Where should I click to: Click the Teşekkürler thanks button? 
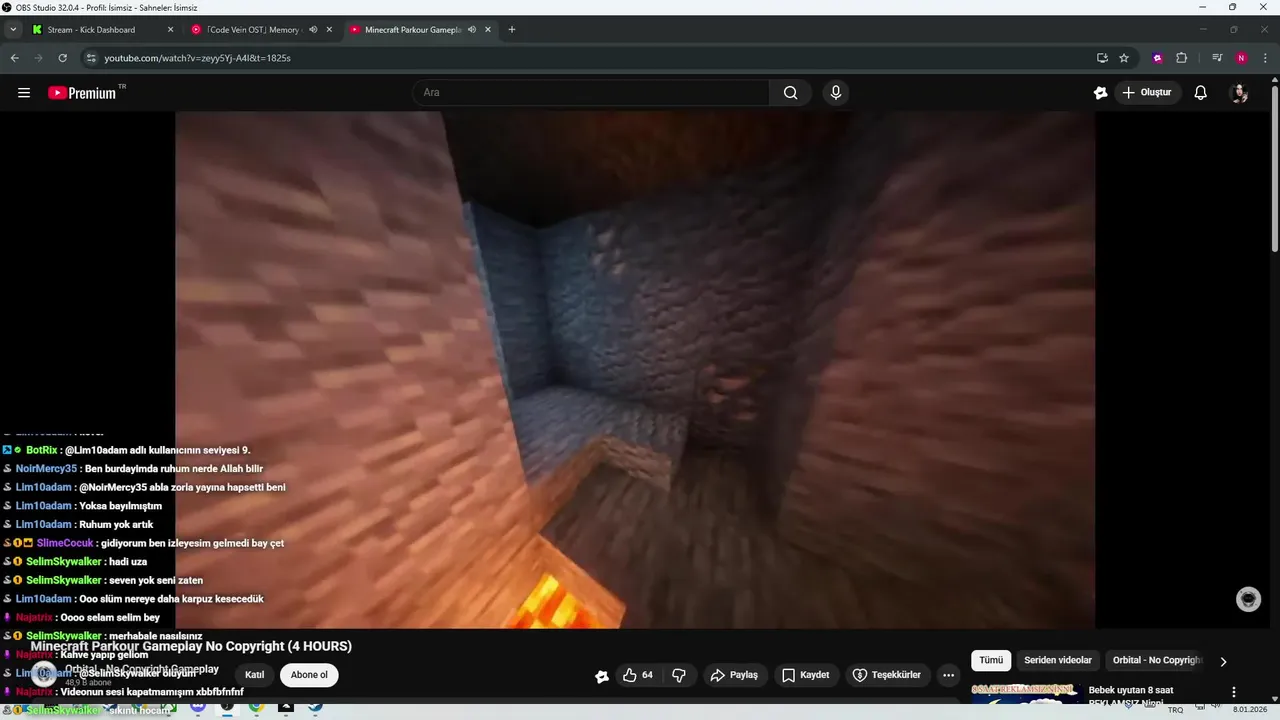tap(887, 675)
